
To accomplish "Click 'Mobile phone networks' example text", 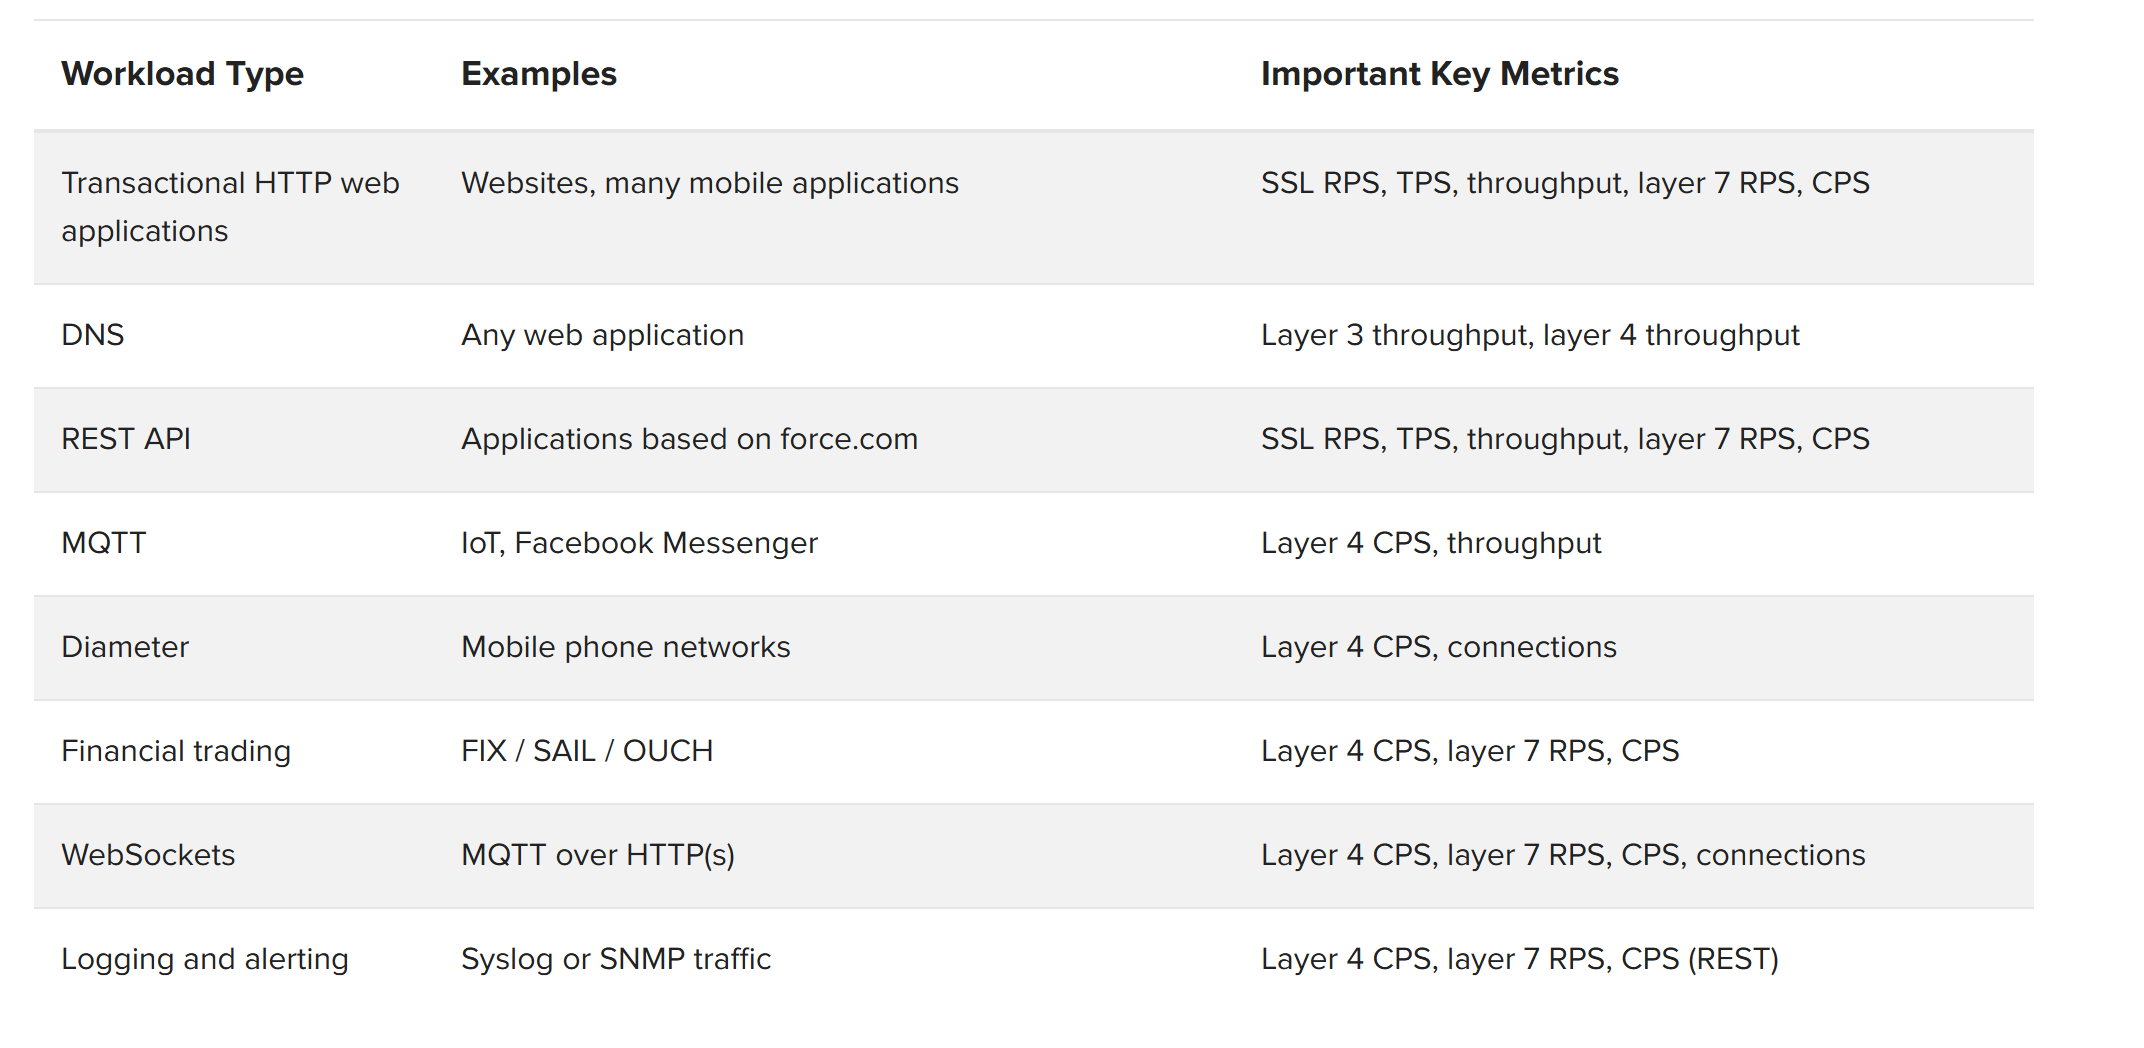I will tap(626, 647).
